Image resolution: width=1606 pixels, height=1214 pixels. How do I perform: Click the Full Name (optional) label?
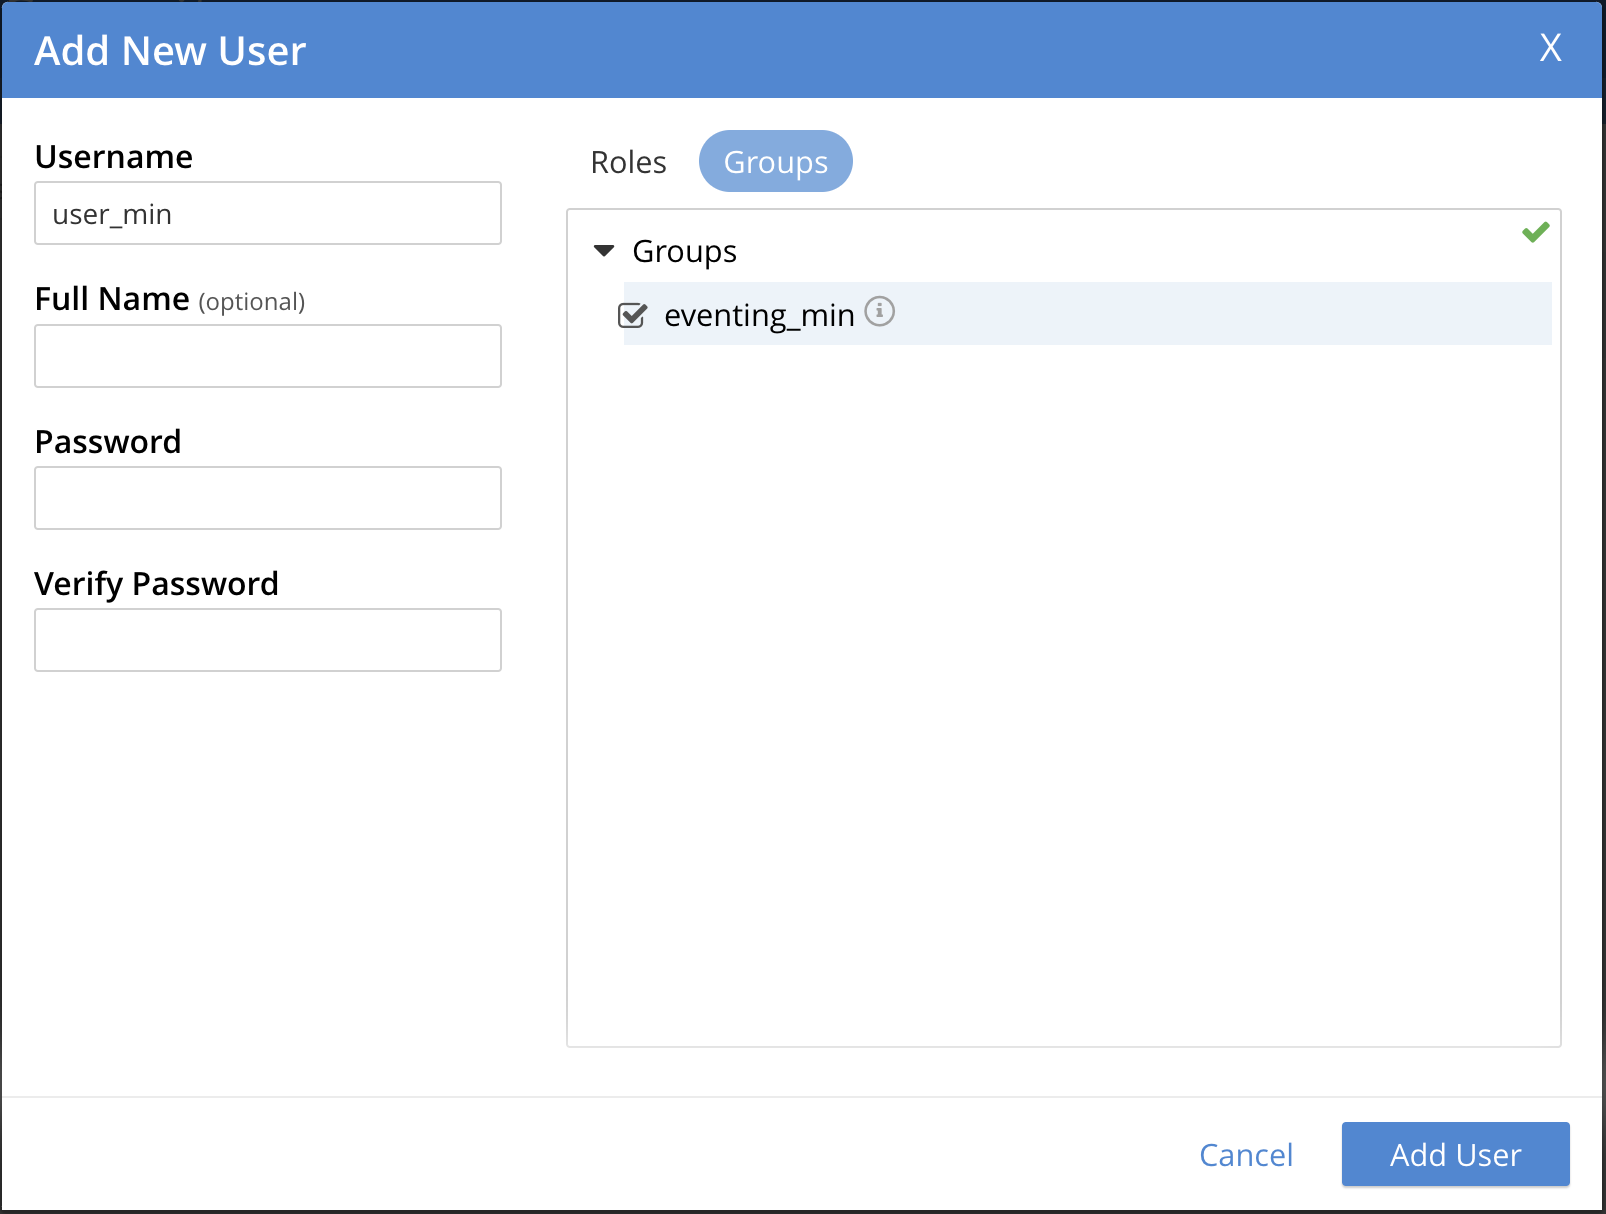(x=169, y=299)
